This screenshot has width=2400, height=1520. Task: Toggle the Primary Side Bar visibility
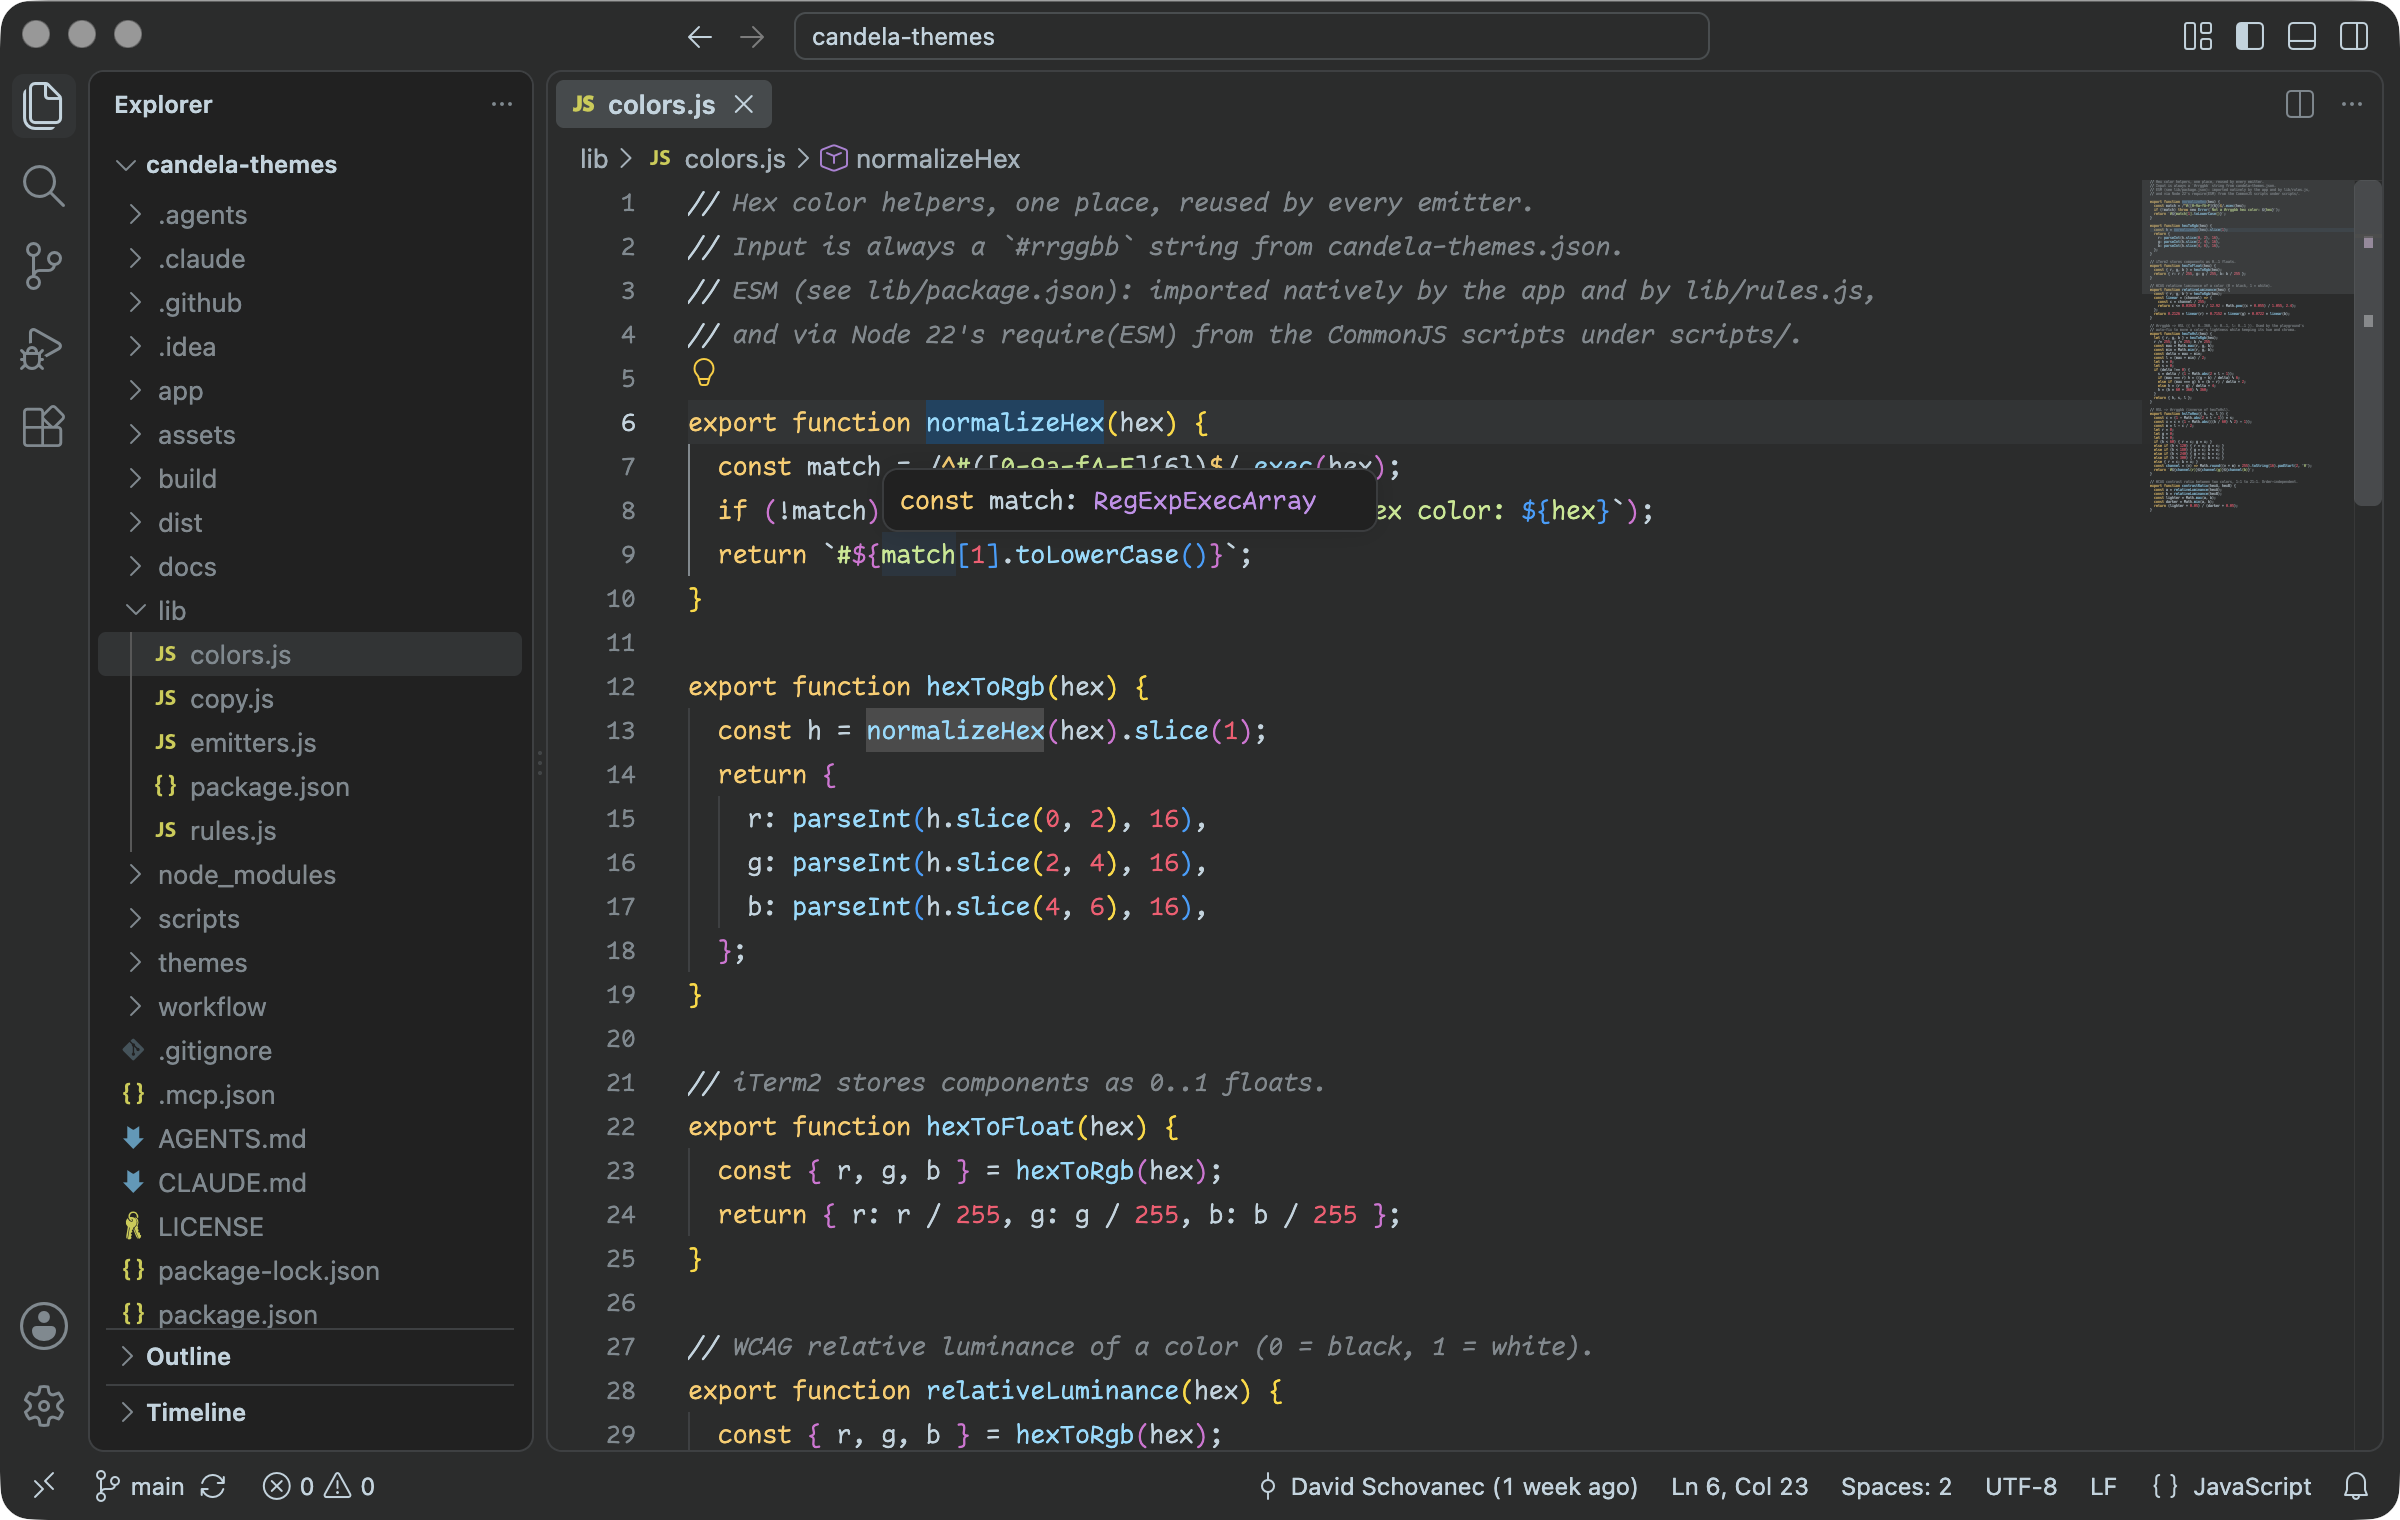click(x=2250, y=37)
